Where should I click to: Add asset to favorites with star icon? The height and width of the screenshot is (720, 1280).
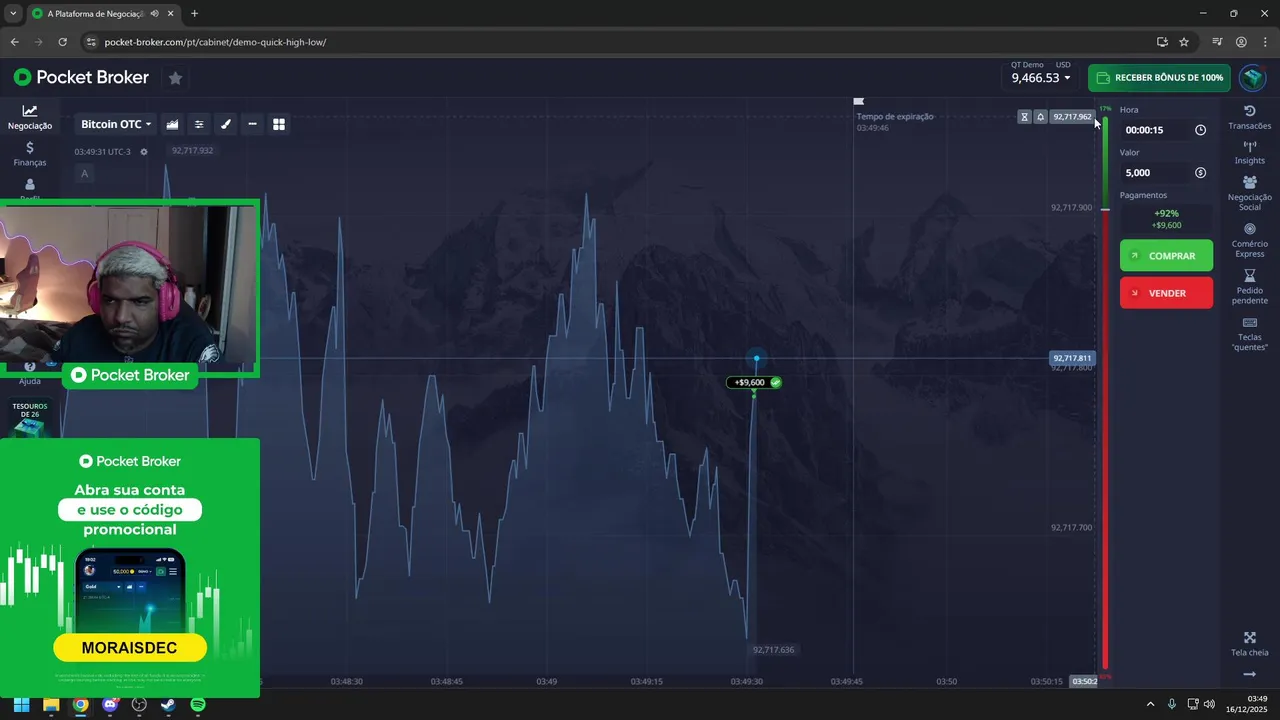tap(175, 78)
